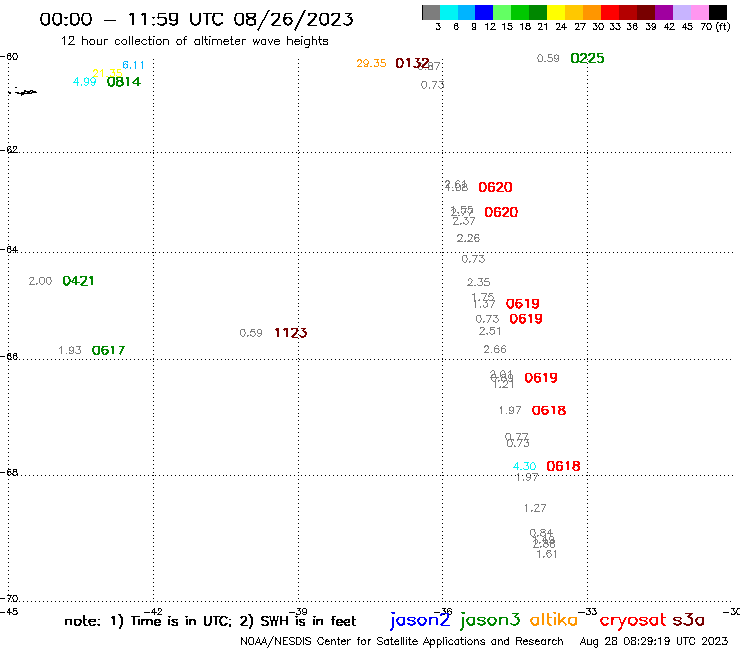Screen dimensions: 740x650
Task: Click the cyan 4.30 wave height value
Action: pyautogui.click(x=524, y=466)
